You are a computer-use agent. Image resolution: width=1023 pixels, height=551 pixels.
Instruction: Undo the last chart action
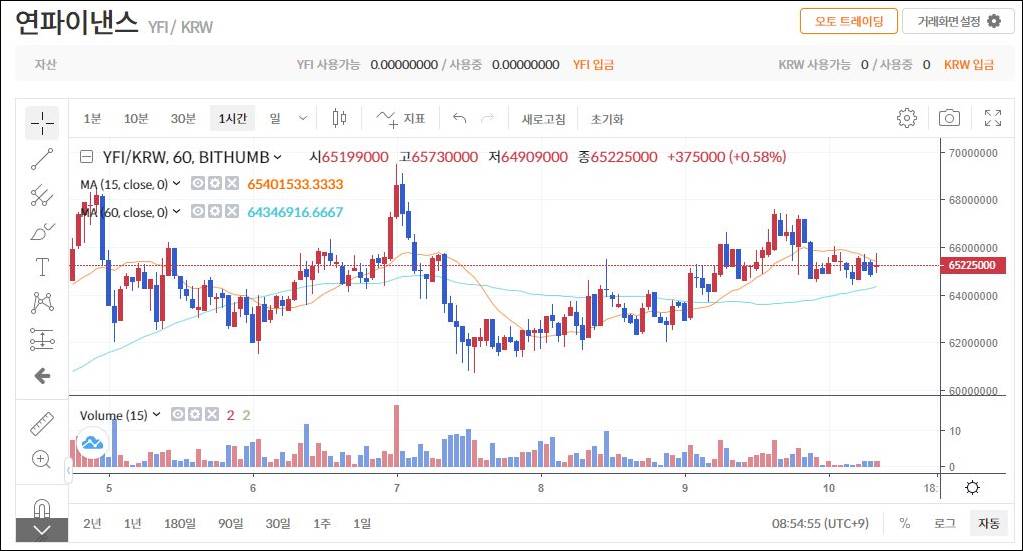[459, 119]
